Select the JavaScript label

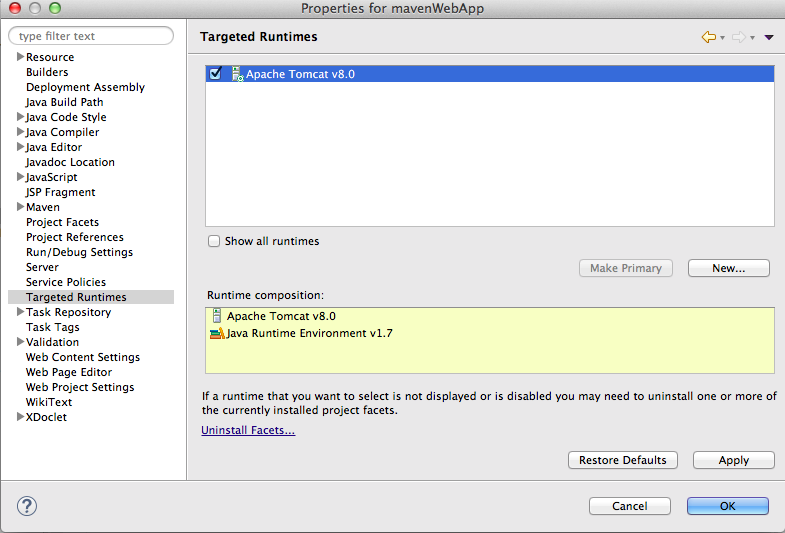(x=51, y=177)
